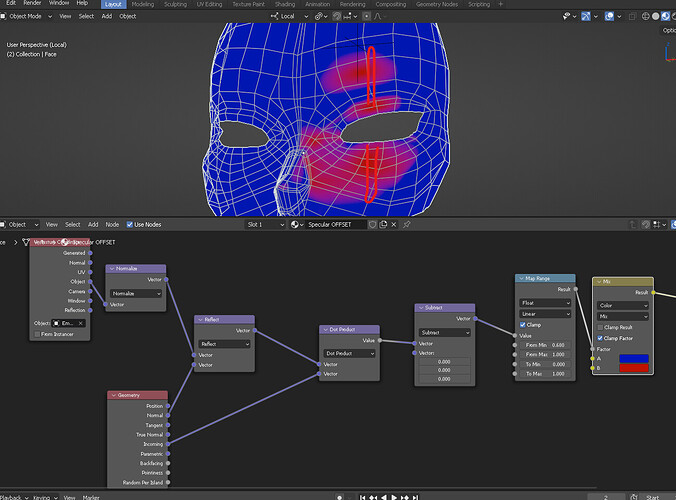This screenshot has height=500, width=676.
Task: Open Mix node Color type dropdown
Action: click(x=623, y=305)
